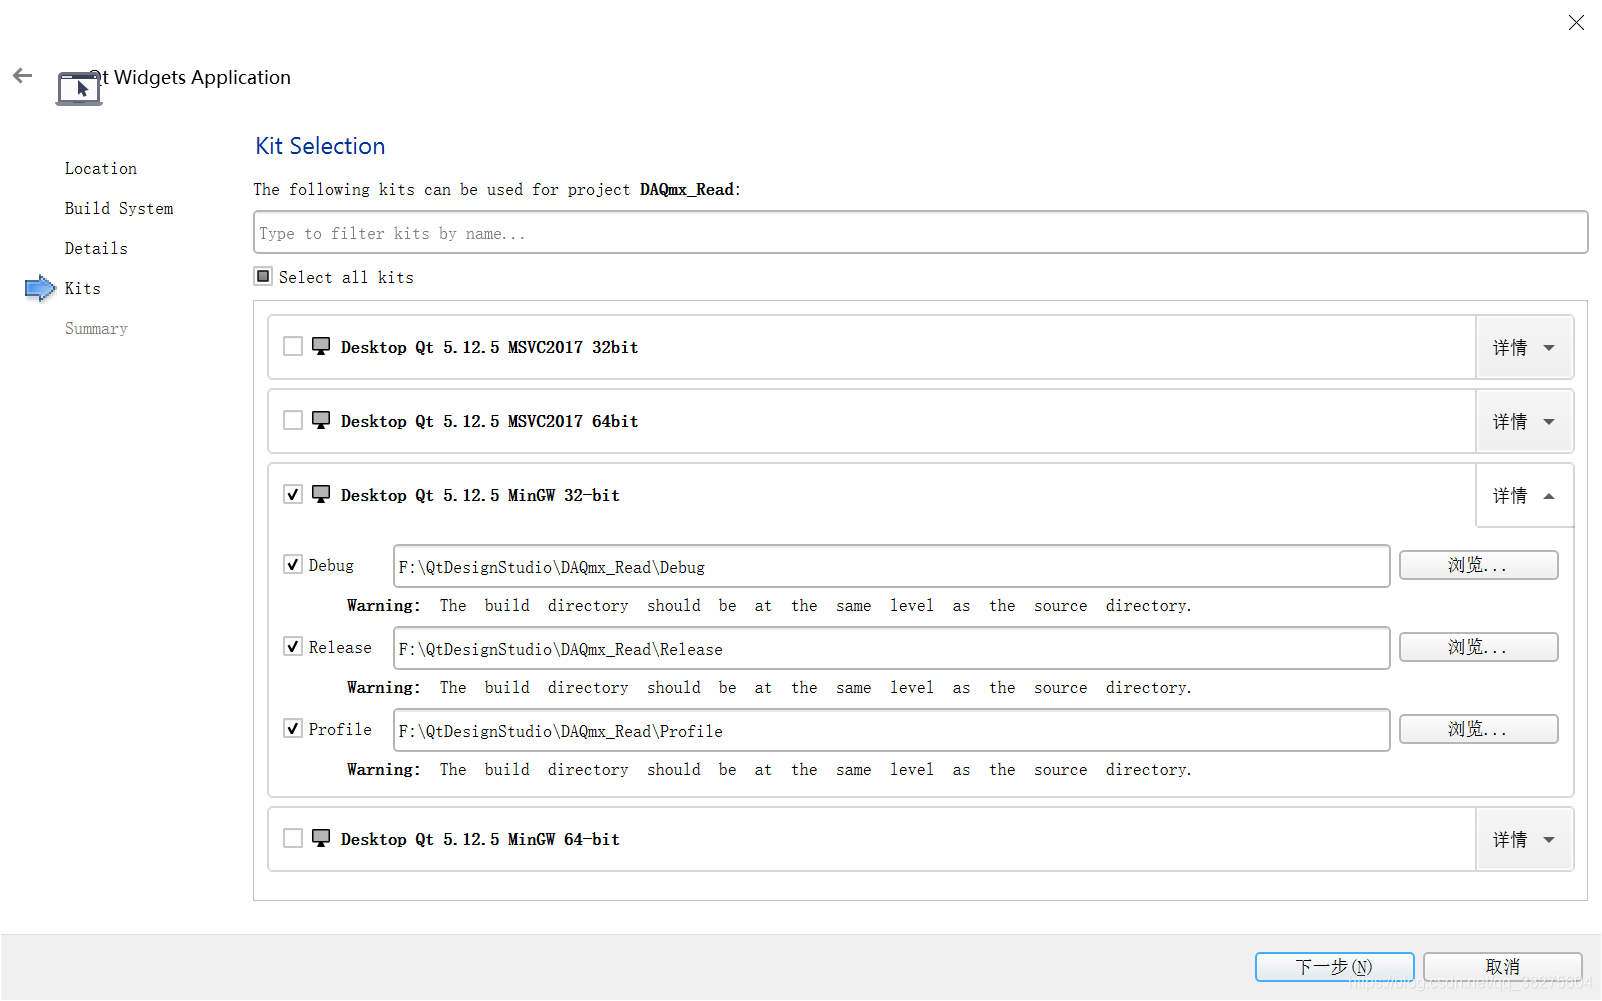Image resolution: width=1602 pixels, height=1001 pixels.
Task: Click the warning text below the Profile path
Action: 769,769
